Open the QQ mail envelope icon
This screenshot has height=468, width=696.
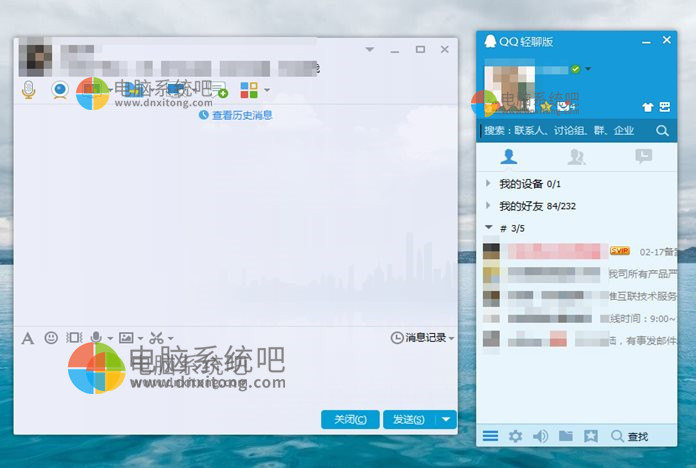click(x=564, y=107)
